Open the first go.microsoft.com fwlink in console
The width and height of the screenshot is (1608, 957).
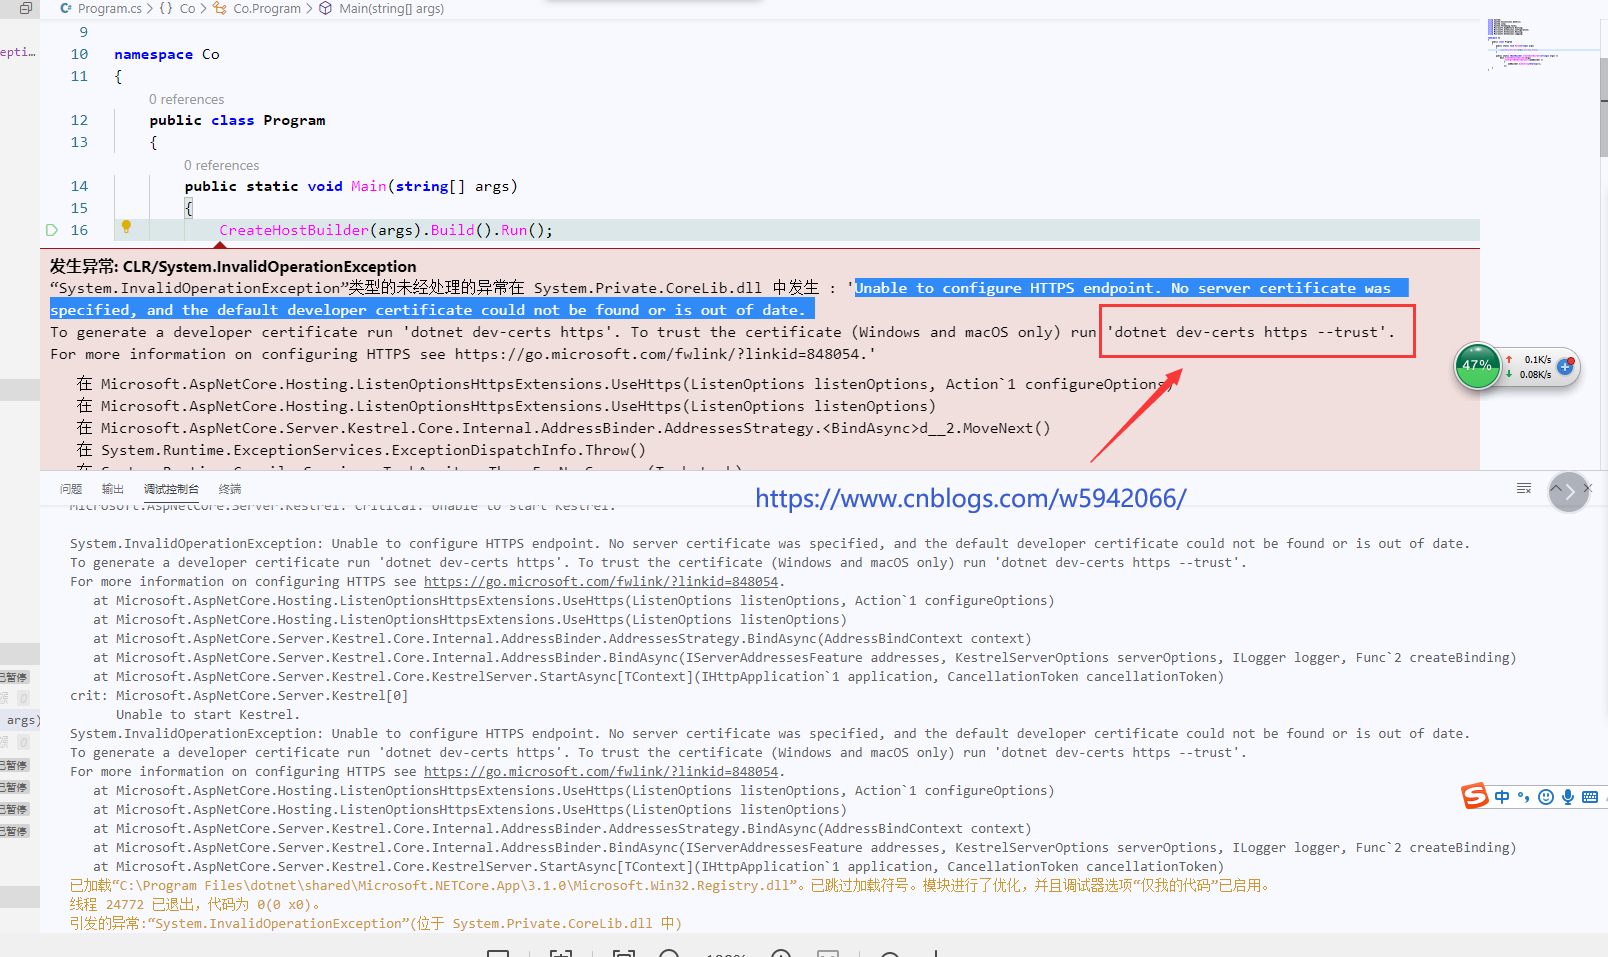click(x=600, y=582)
